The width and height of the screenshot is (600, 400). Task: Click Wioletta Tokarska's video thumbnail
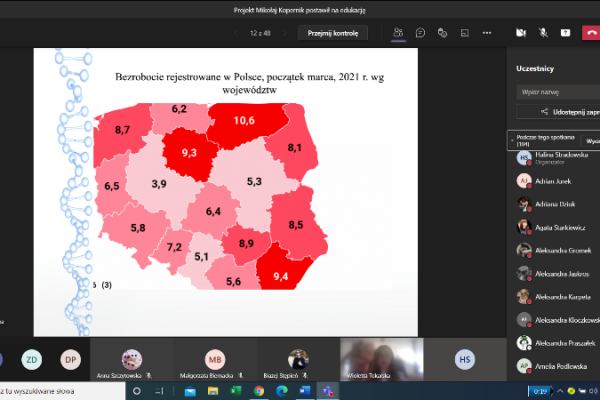pos(380,358)
